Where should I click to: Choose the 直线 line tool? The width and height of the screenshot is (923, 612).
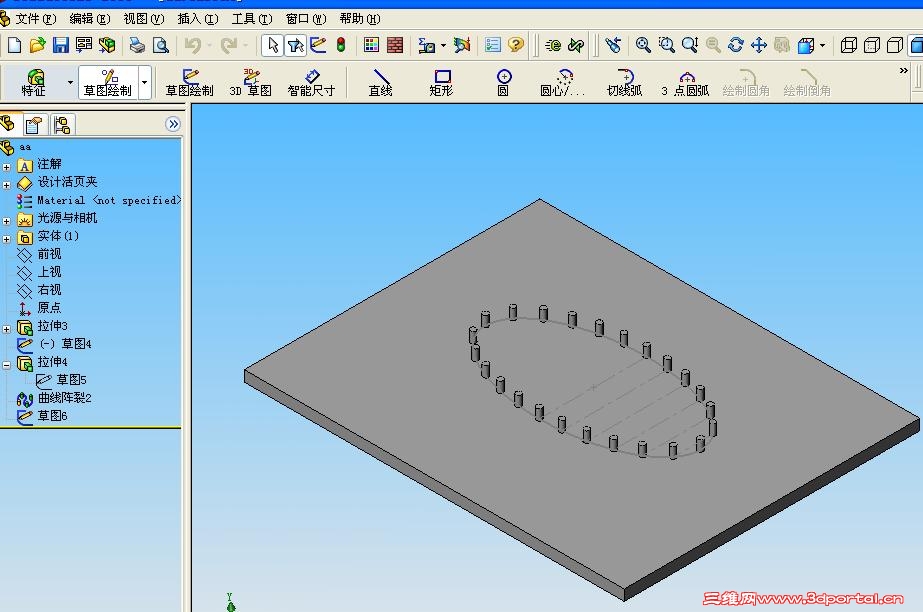380,82
